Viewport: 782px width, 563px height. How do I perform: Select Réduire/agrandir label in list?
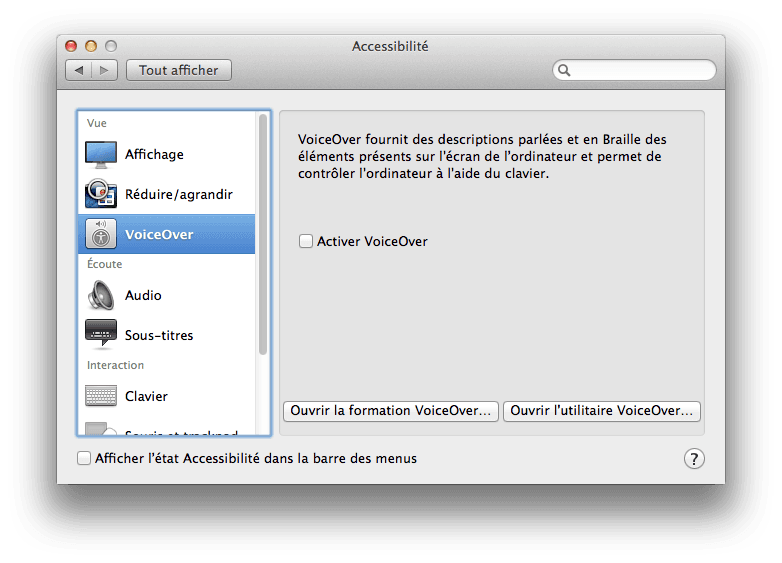[179, 194]
